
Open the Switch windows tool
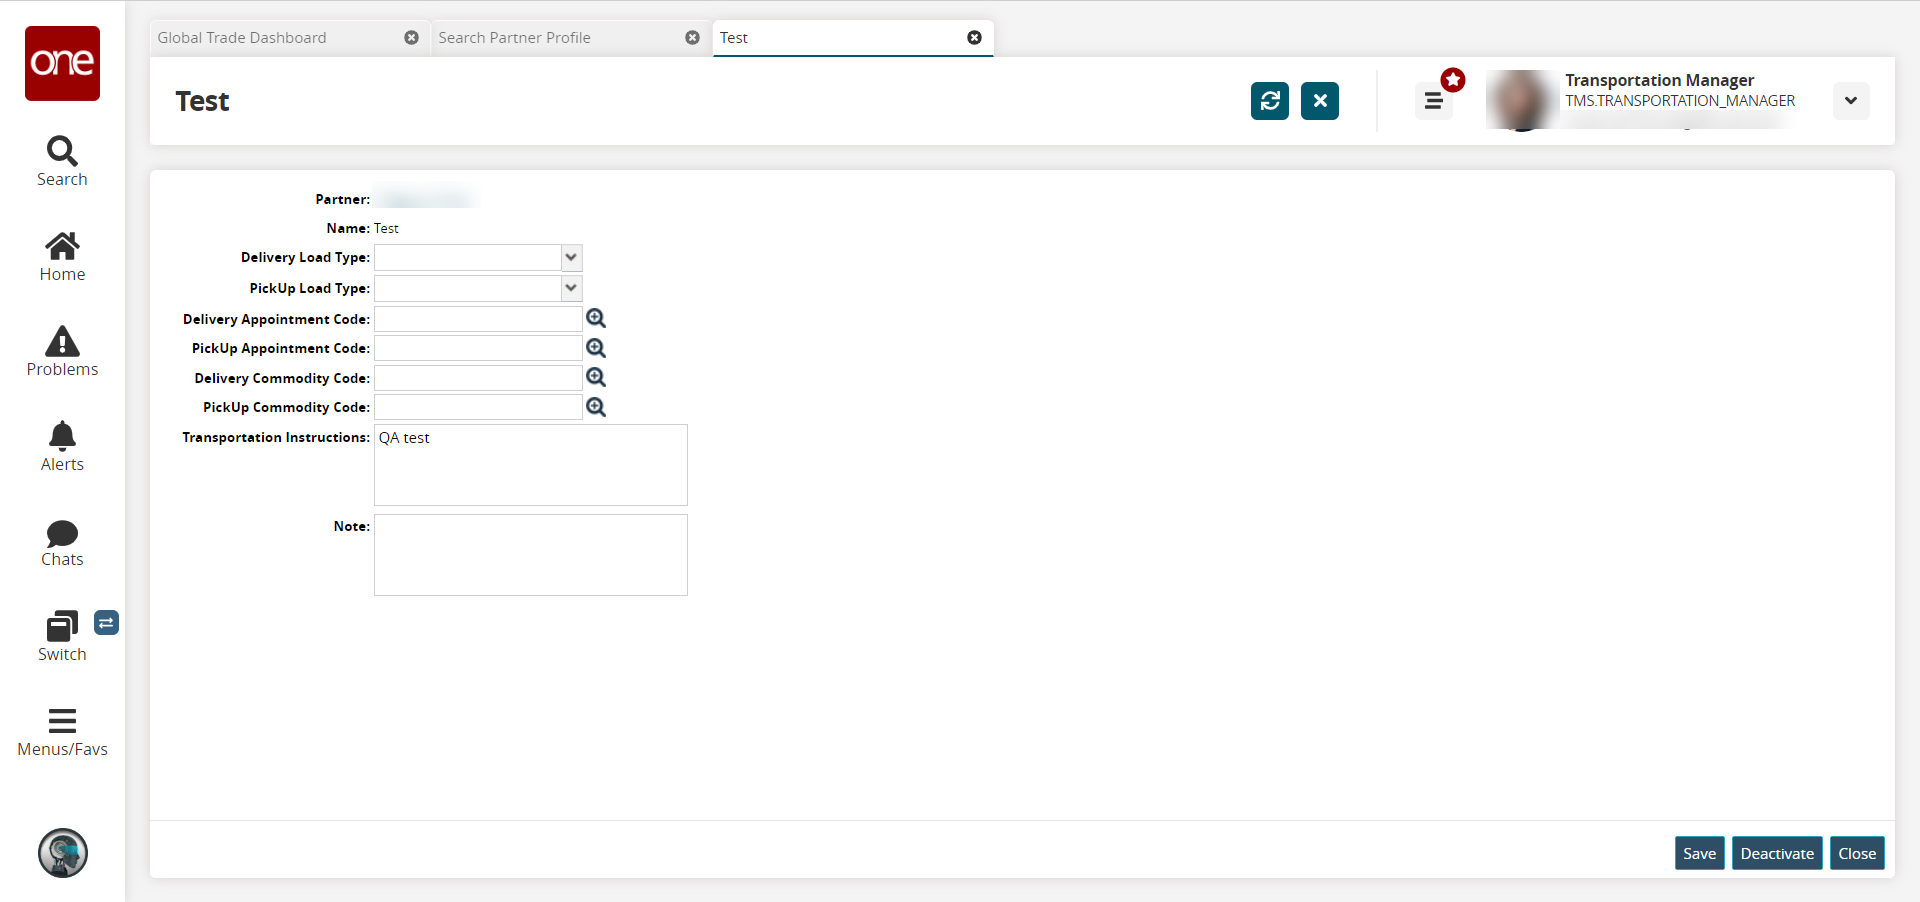62,637
